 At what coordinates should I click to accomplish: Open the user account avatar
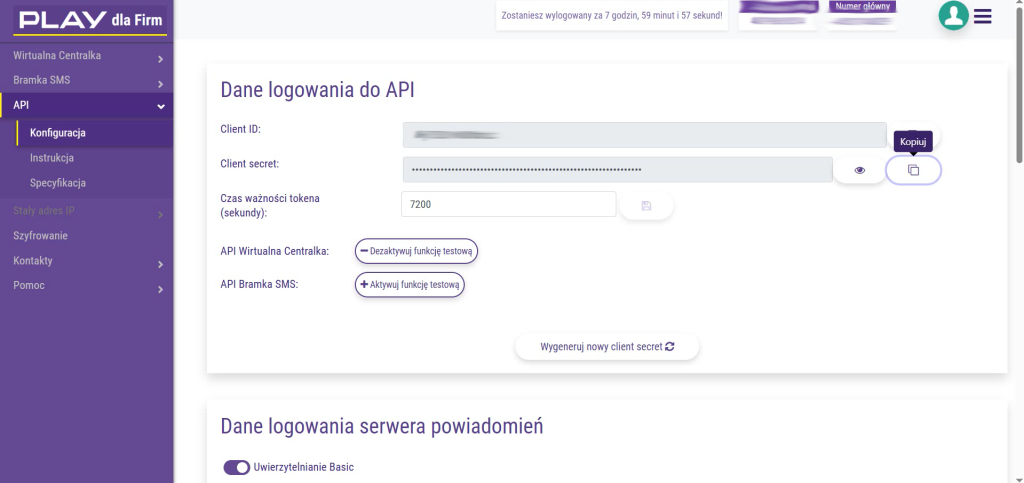tap(953, 15)
